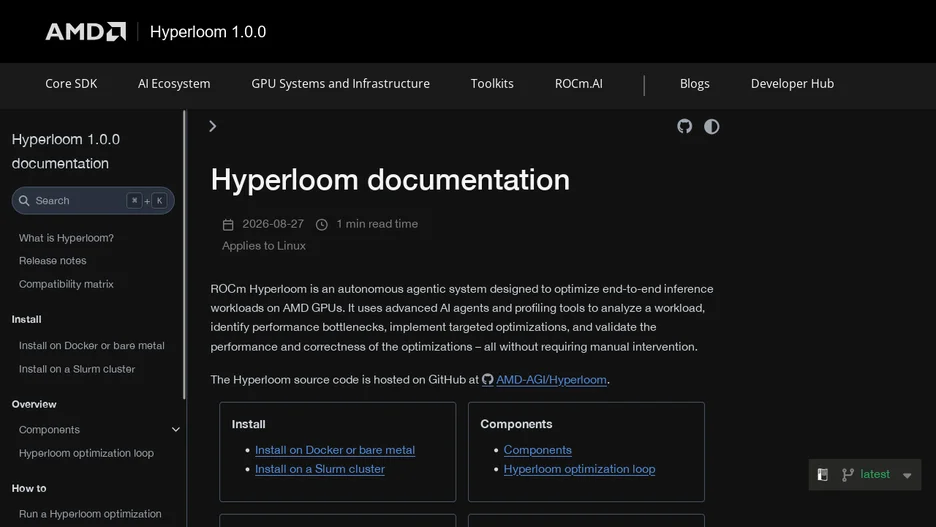The image size is (936, 527).
Task: Click the small GitHub icon before AMD-AGI link
Action: click(x=488, y=380)
